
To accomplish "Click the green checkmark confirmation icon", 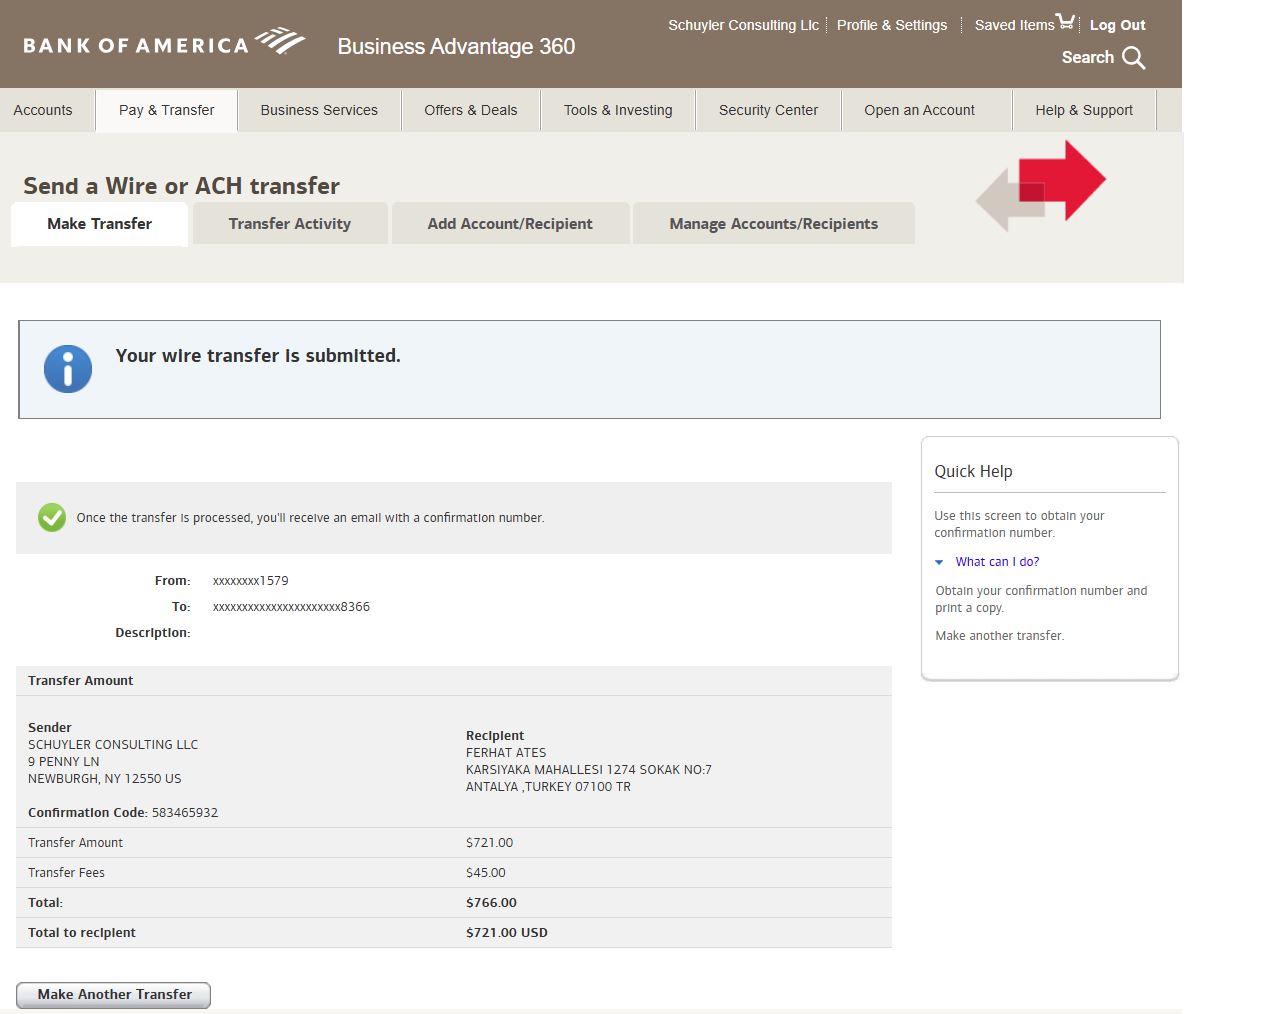I will coord(52,517).
